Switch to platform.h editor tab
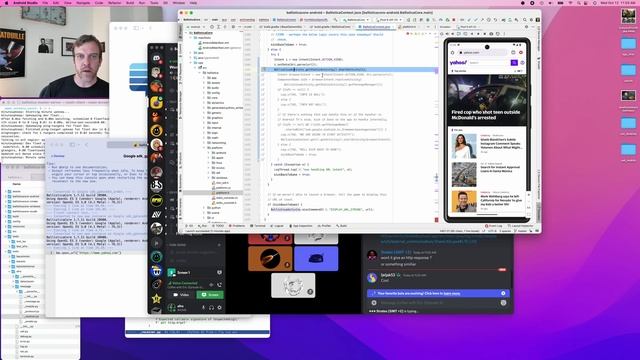 (409, 27)
